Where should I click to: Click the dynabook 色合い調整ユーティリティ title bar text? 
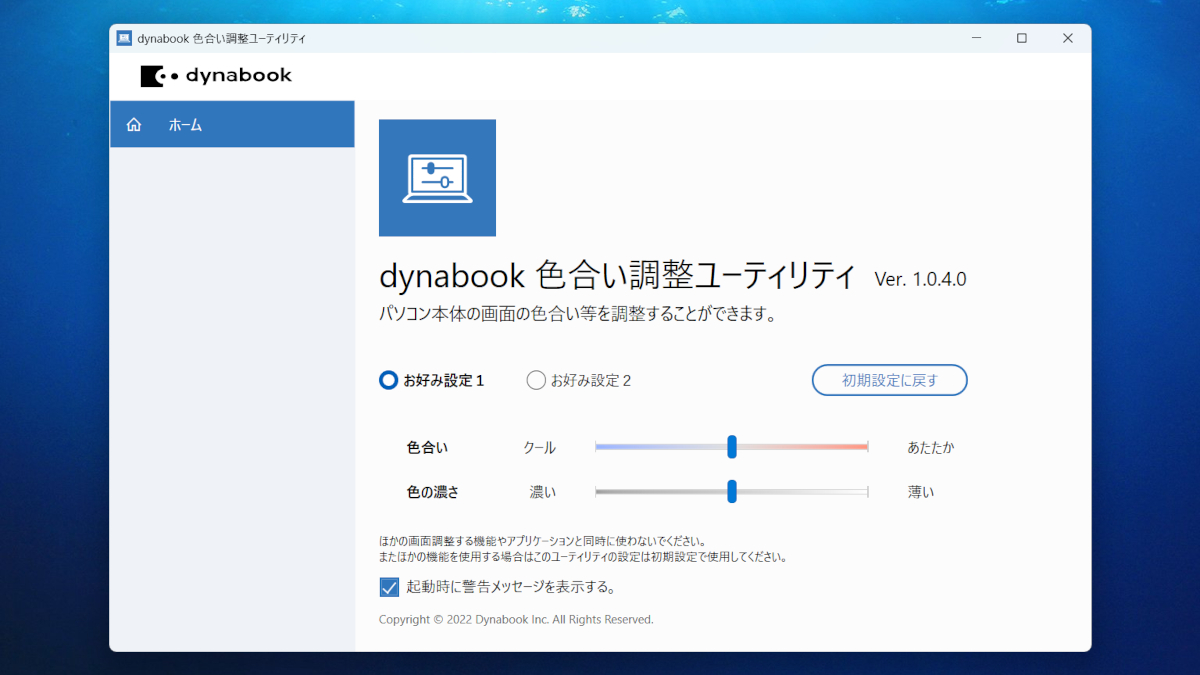tap(220, 37)
